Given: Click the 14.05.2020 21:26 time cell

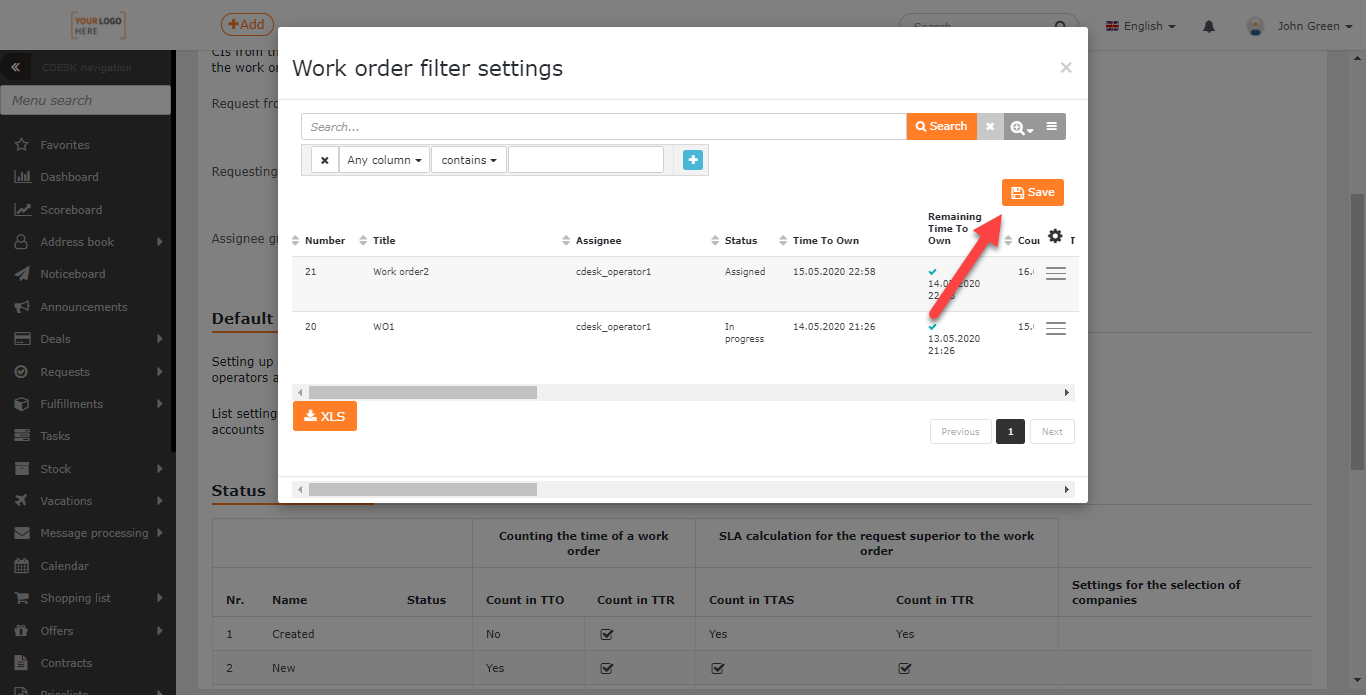Looking at the screenshot, I should pyautogui.click(x=834, y=327).
